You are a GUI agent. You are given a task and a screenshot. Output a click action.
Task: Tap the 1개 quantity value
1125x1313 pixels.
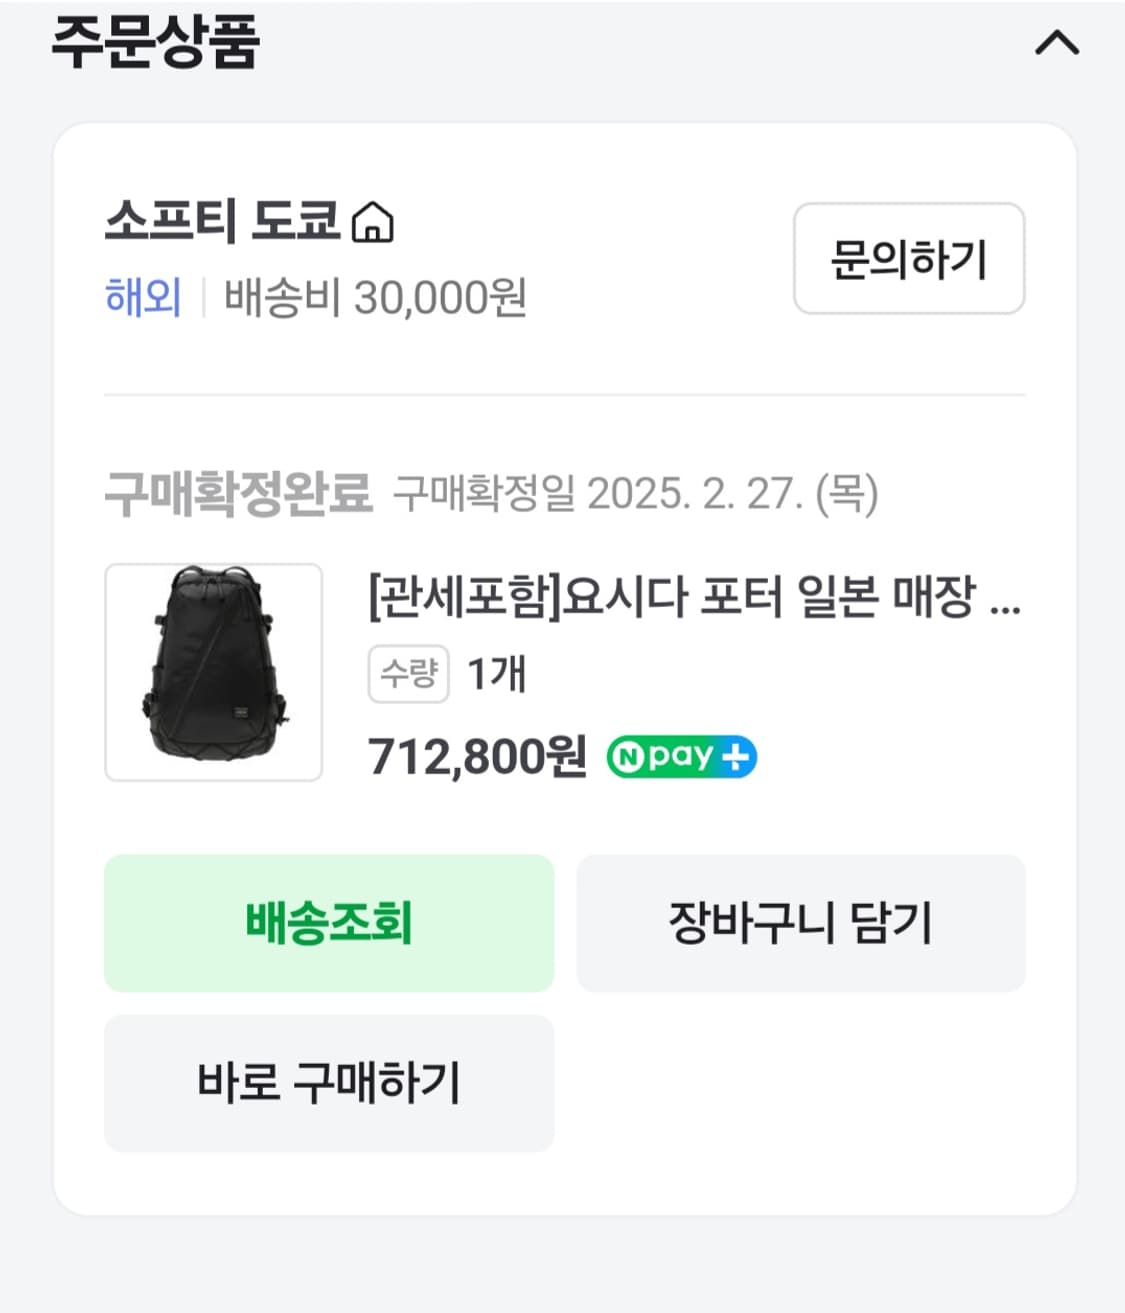497,674
